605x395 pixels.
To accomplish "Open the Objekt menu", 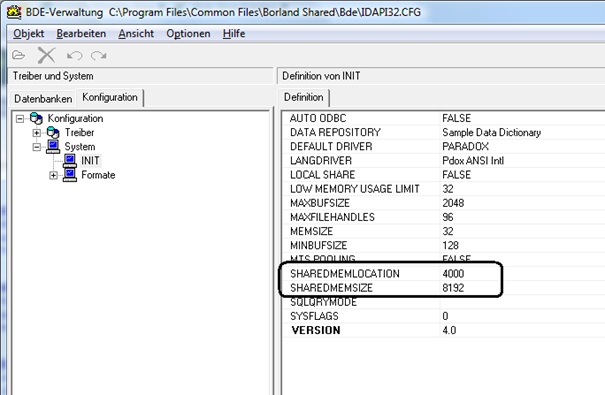I will click(x=29, y=34).
